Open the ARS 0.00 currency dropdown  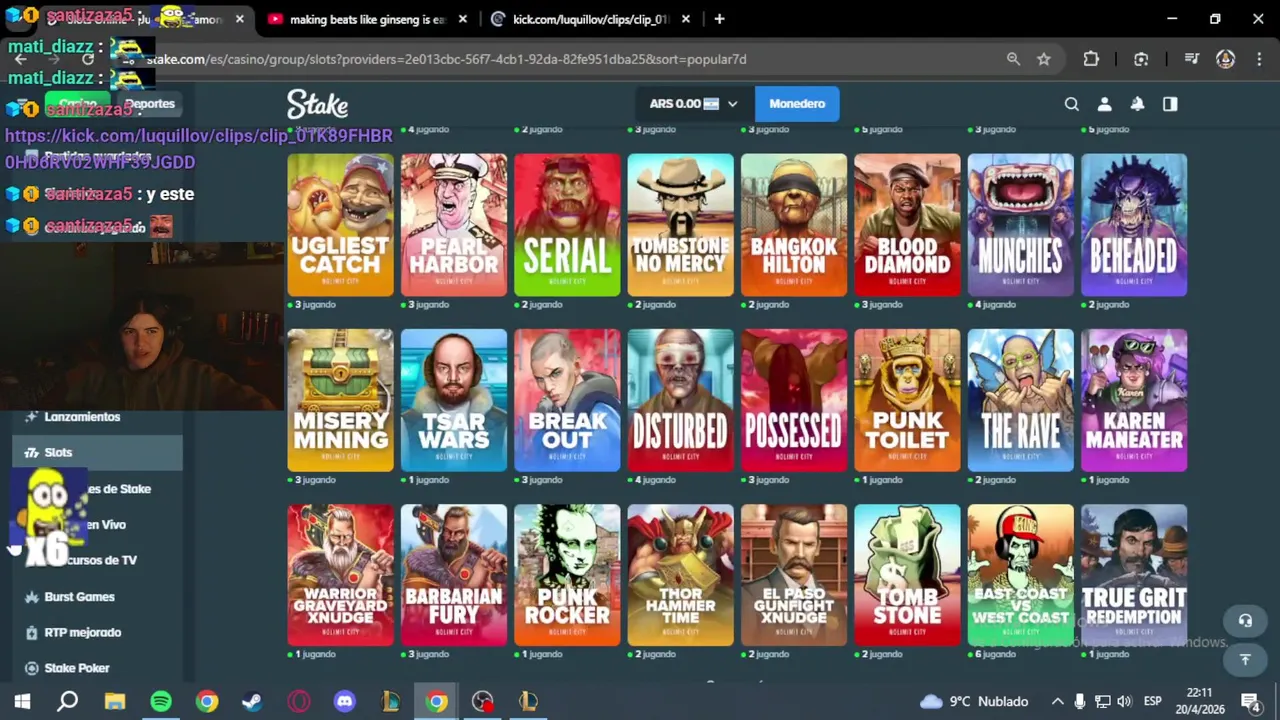(x=693, y=104)
